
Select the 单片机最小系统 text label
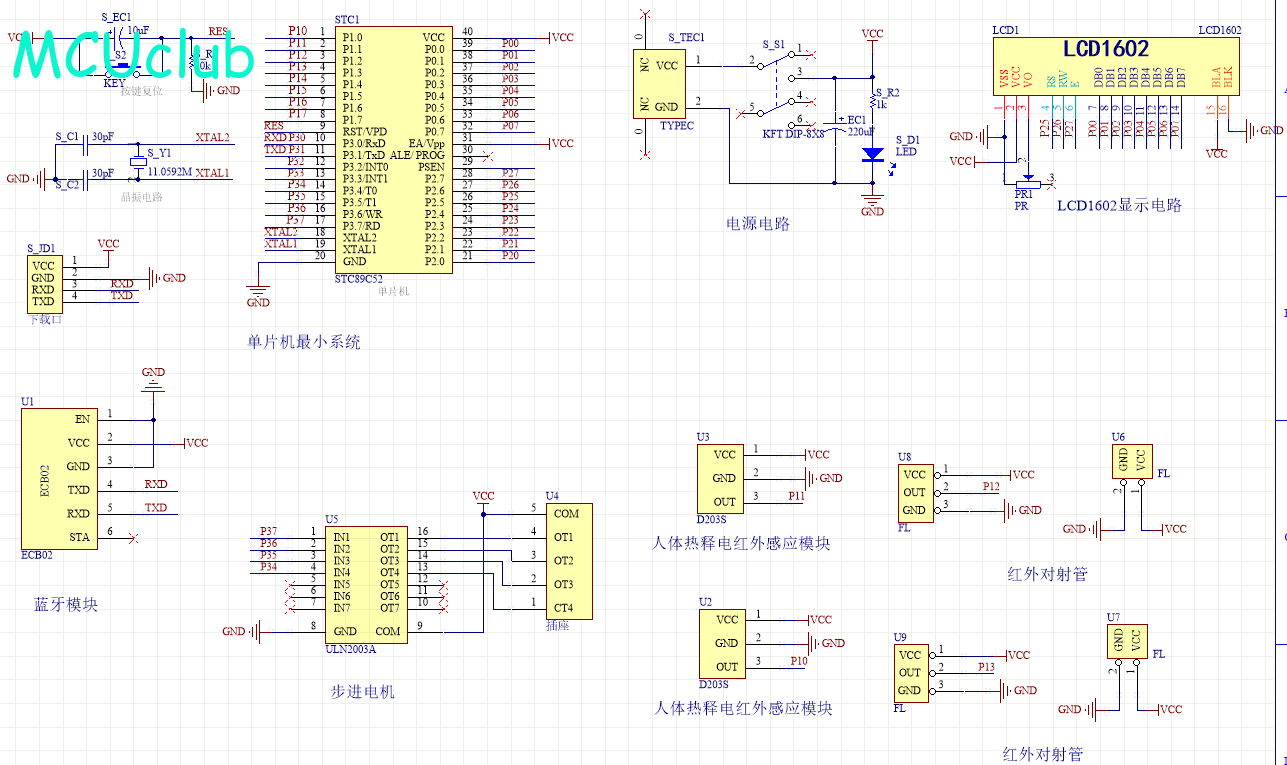(x=304, y=342)
